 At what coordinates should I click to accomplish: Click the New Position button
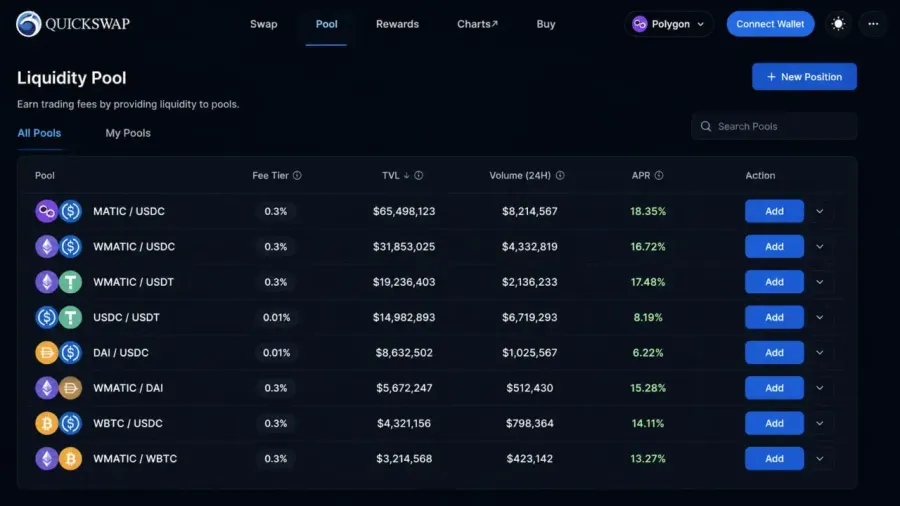tap(804, 77)
